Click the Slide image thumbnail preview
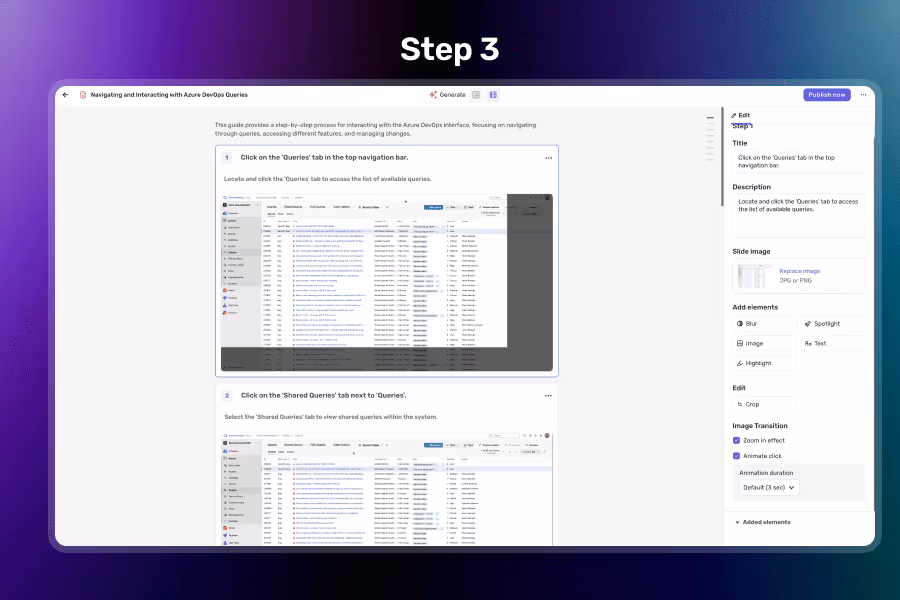The image size is (900, 600). click(x=755, y=276)
